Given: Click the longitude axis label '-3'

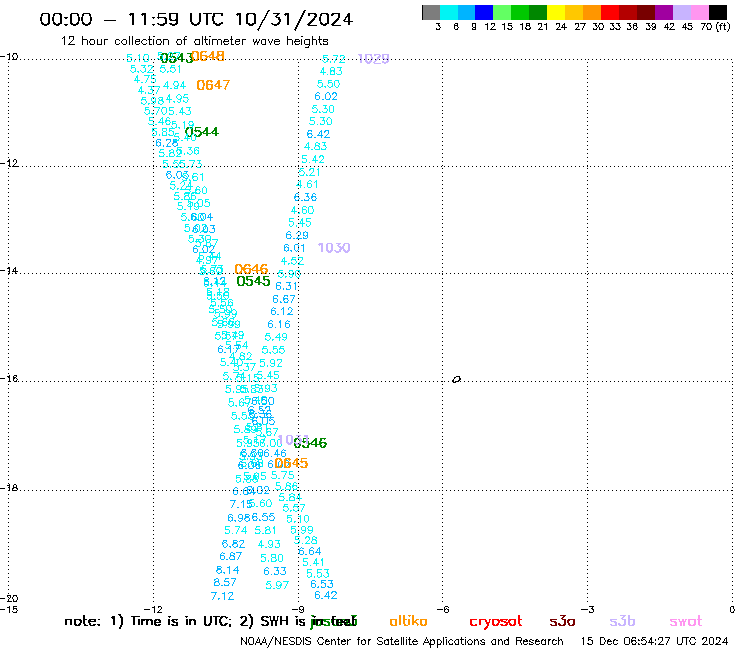Looking at the screenshot, I should (x=587, y=610).
